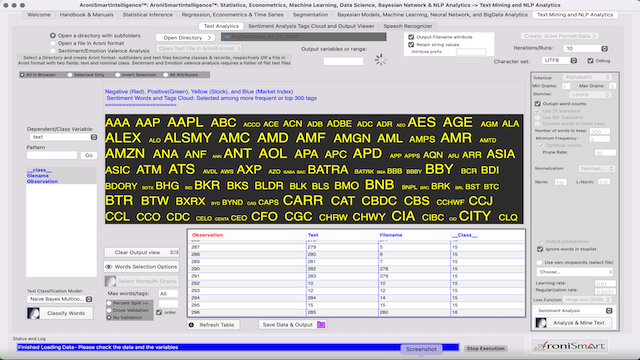
Task: Open the Normalization dropdown
Action: 596,169
